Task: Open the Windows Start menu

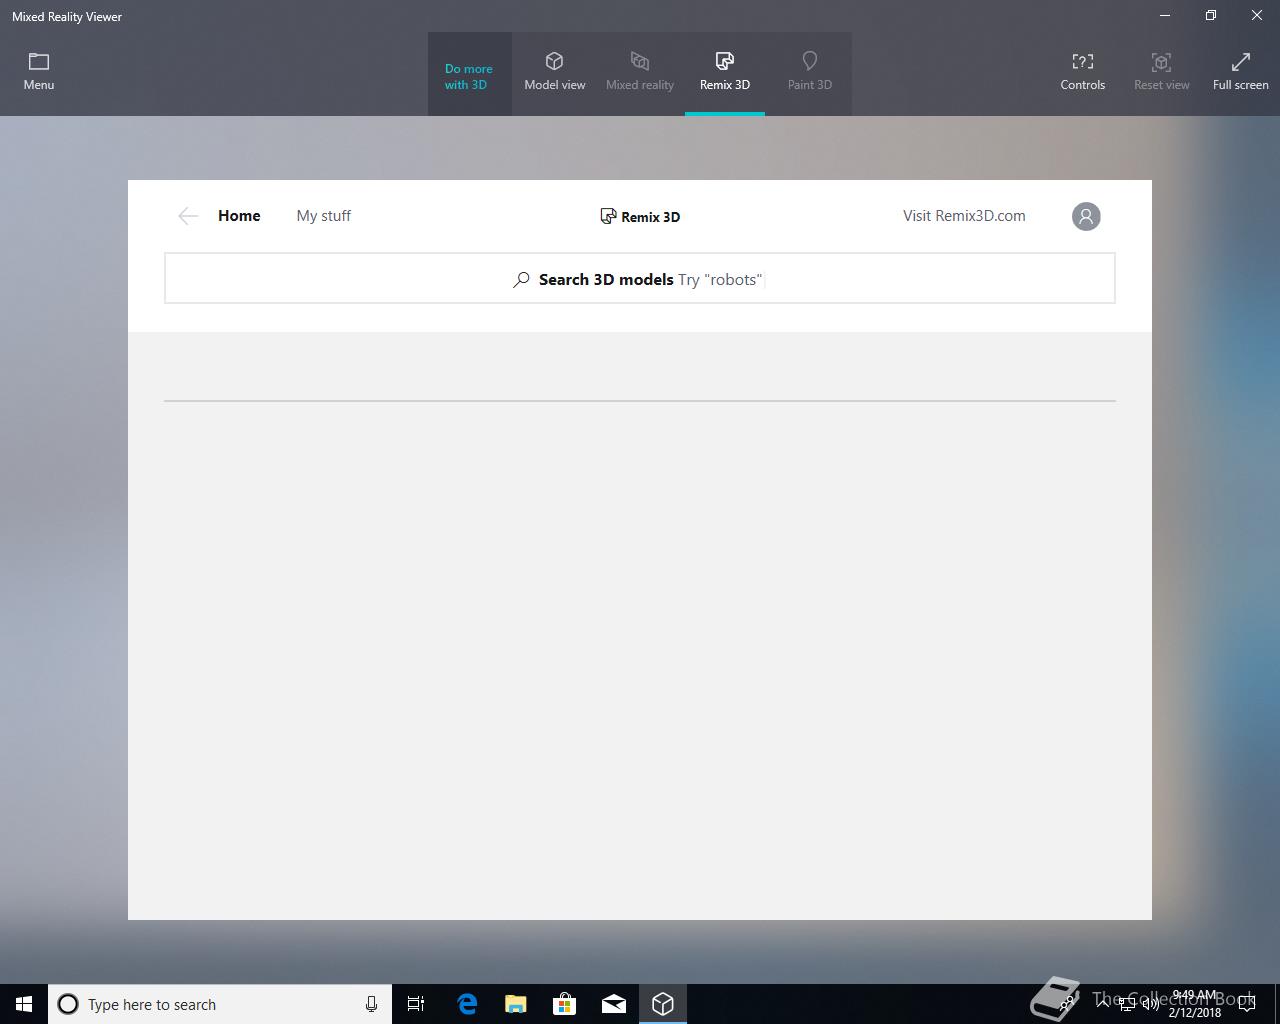Action: click(24, 1004)
